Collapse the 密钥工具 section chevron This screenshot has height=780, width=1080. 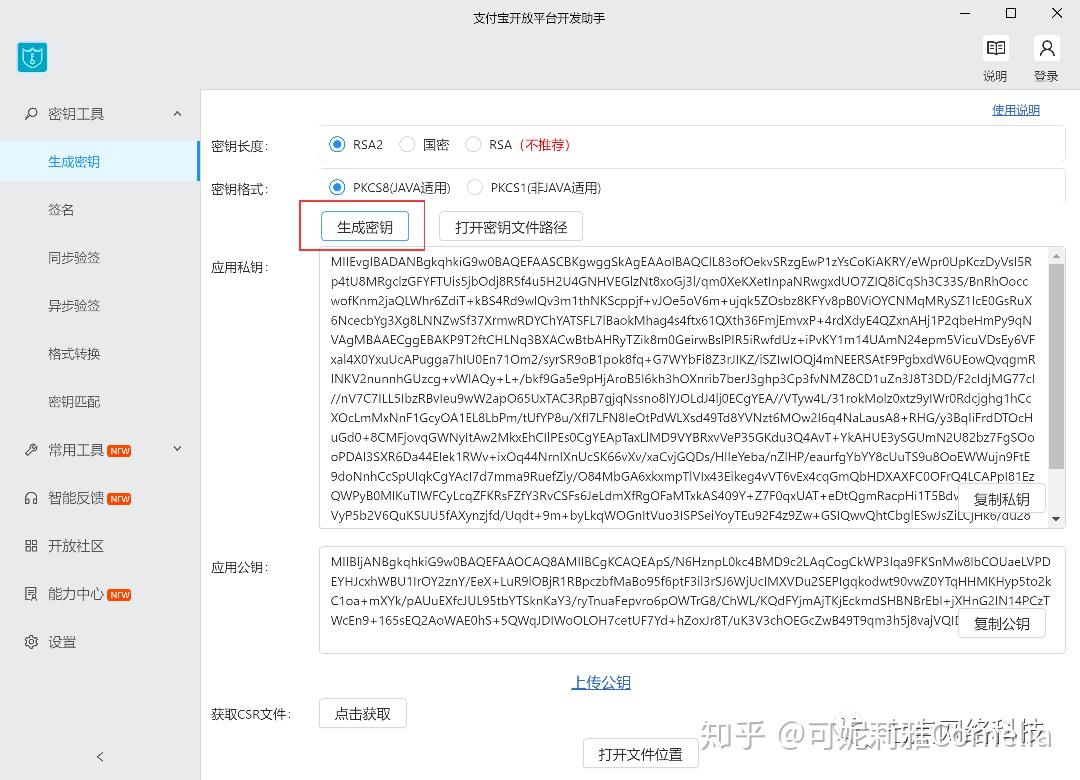tap(177, 114)
